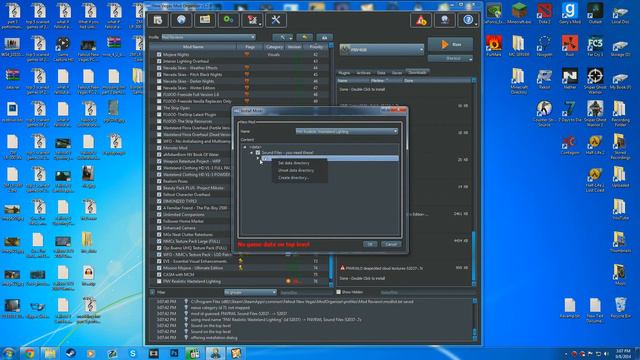Open the Minecraft desktop icon
The image size is (640, 360).
click(519, 13)
